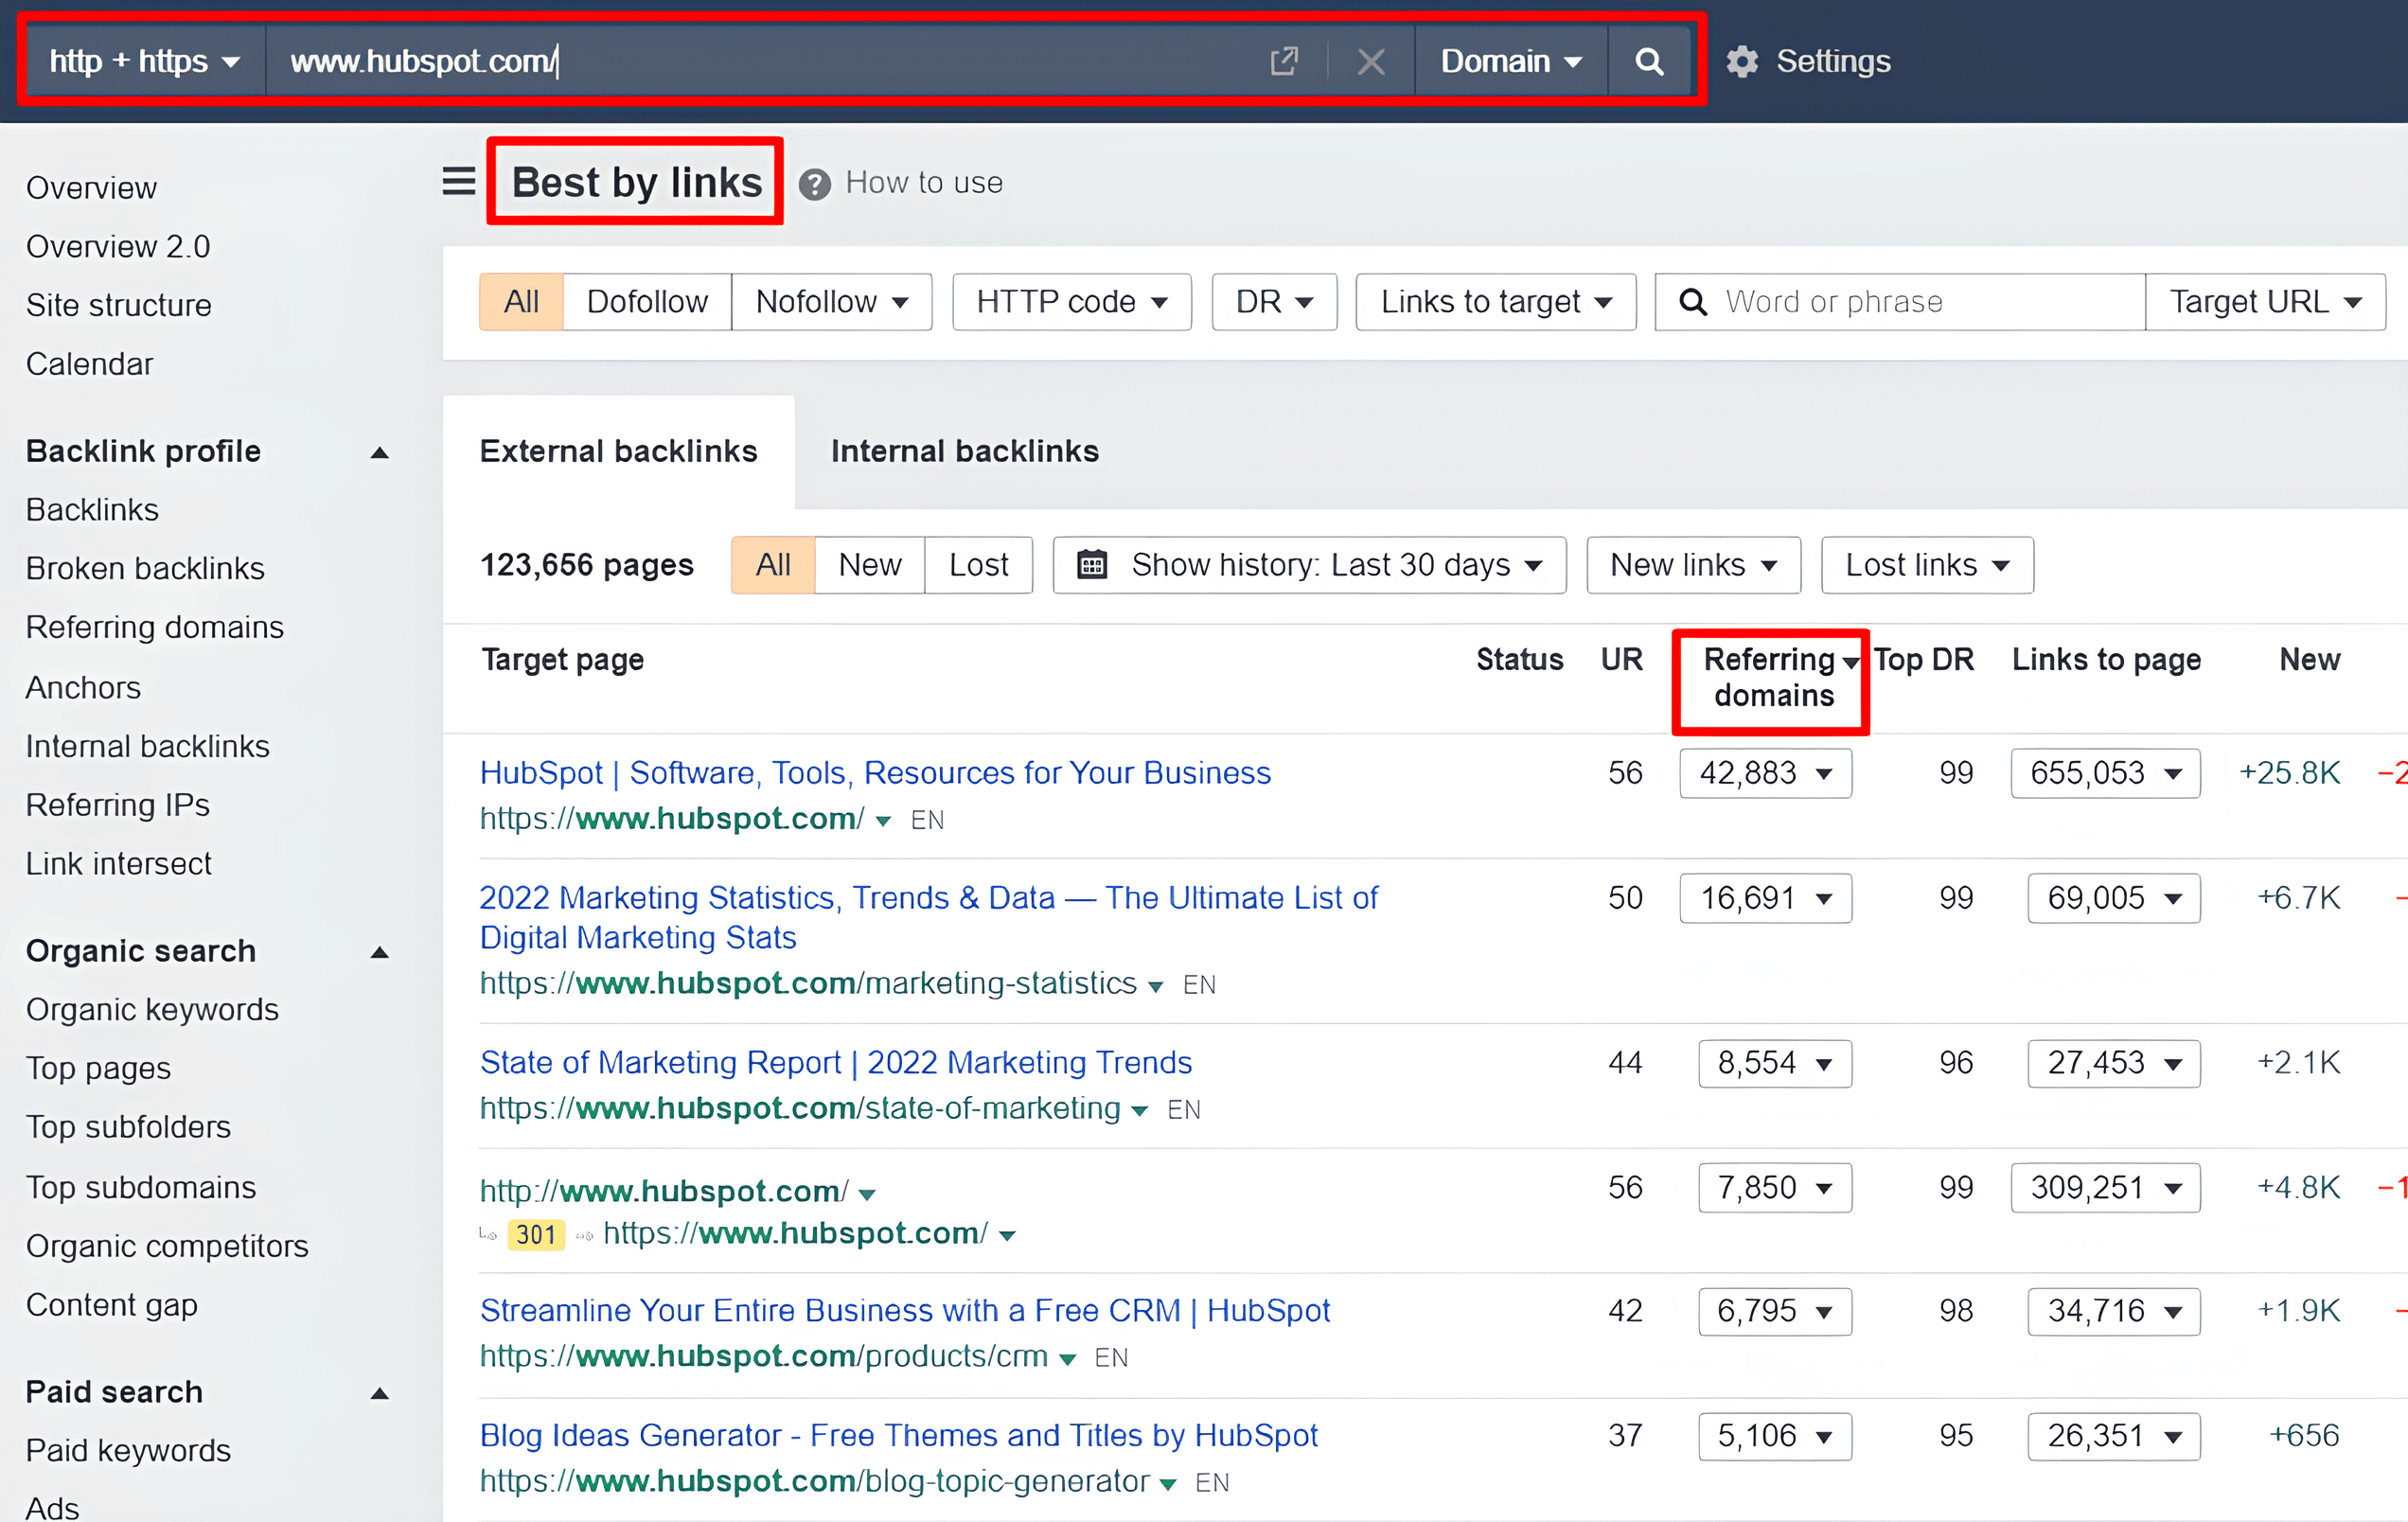Open Link intersect in sidebar
2408x1522 pixels.
tap(119, 864)
